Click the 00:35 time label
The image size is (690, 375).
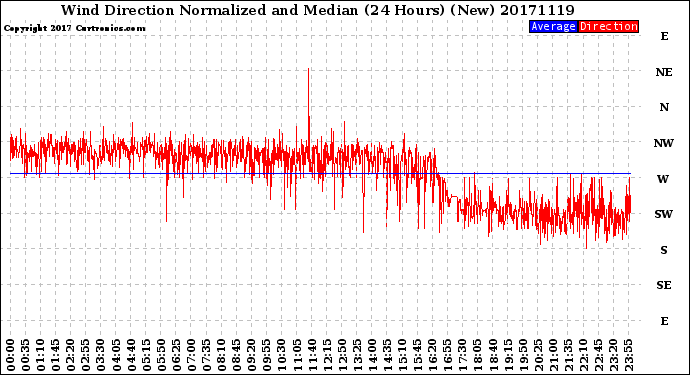click(26, 355)
